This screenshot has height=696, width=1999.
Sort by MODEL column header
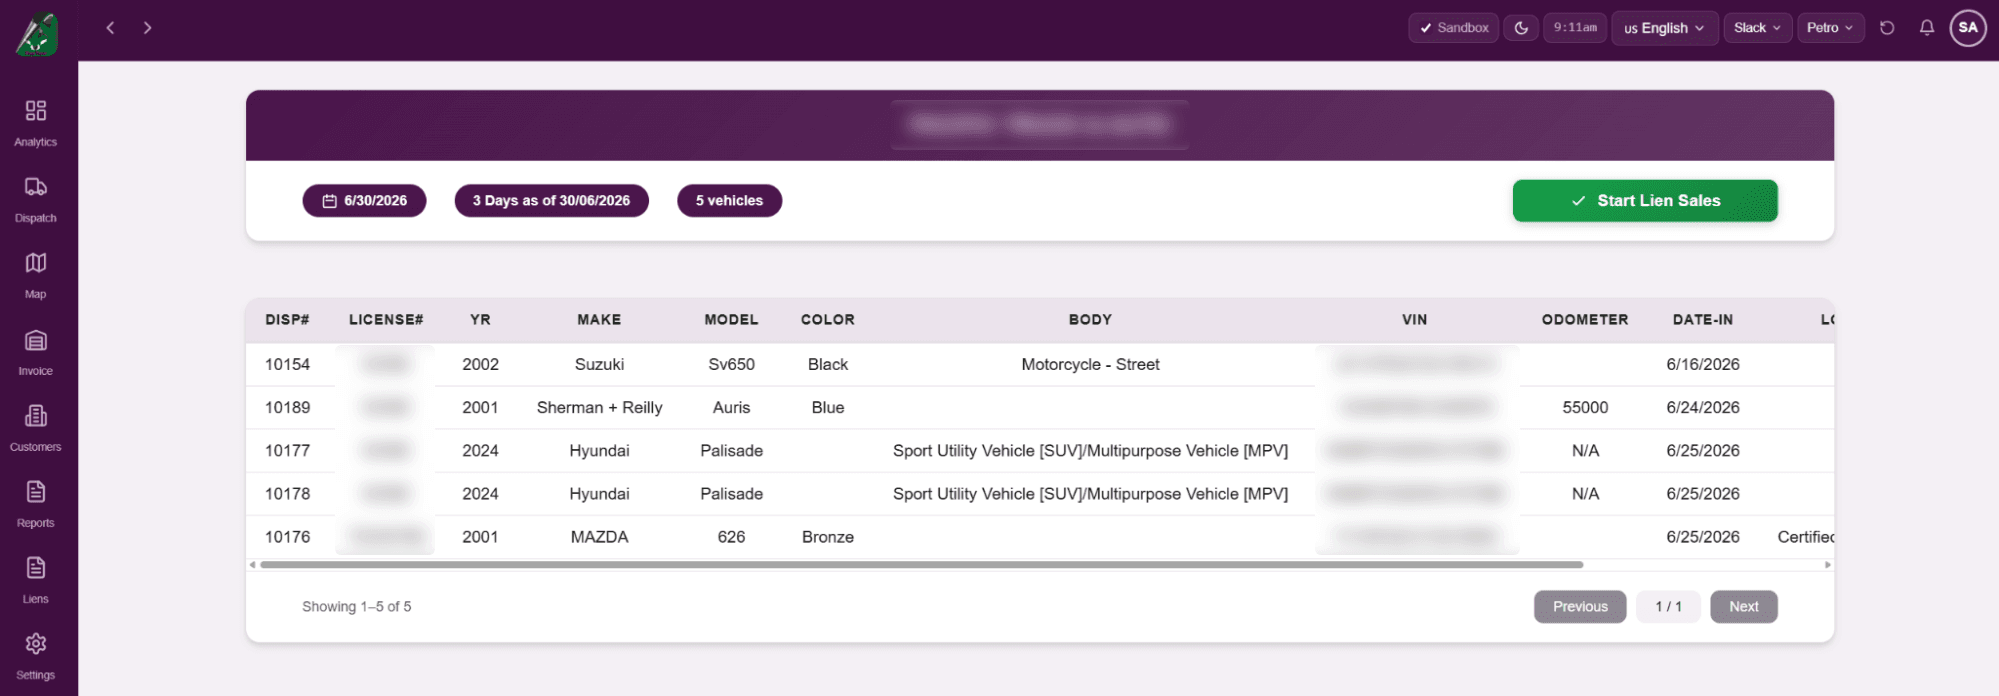[731, 320]
